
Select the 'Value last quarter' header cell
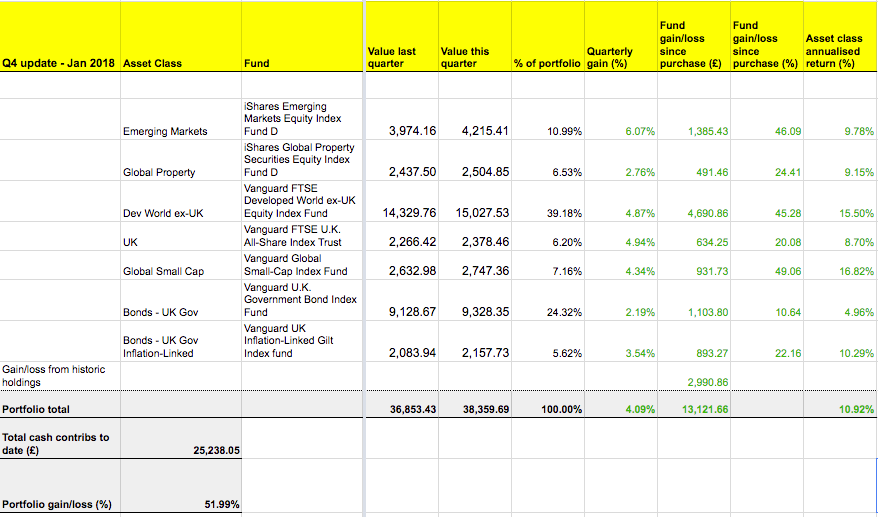[392, 57]
